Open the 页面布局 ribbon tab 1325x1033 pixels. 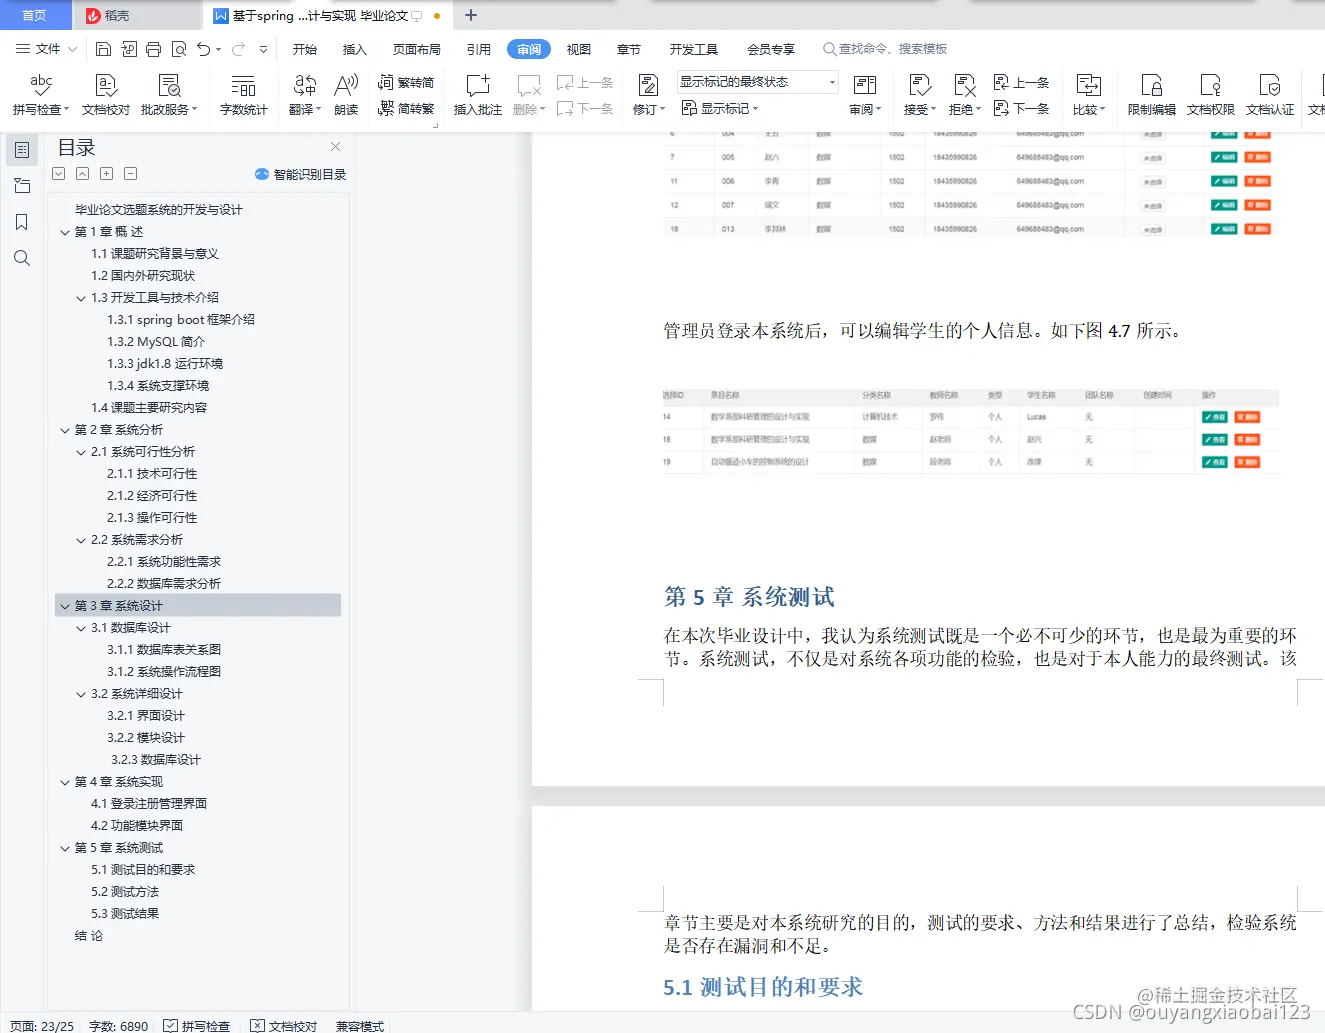click(x=417, y=49)
